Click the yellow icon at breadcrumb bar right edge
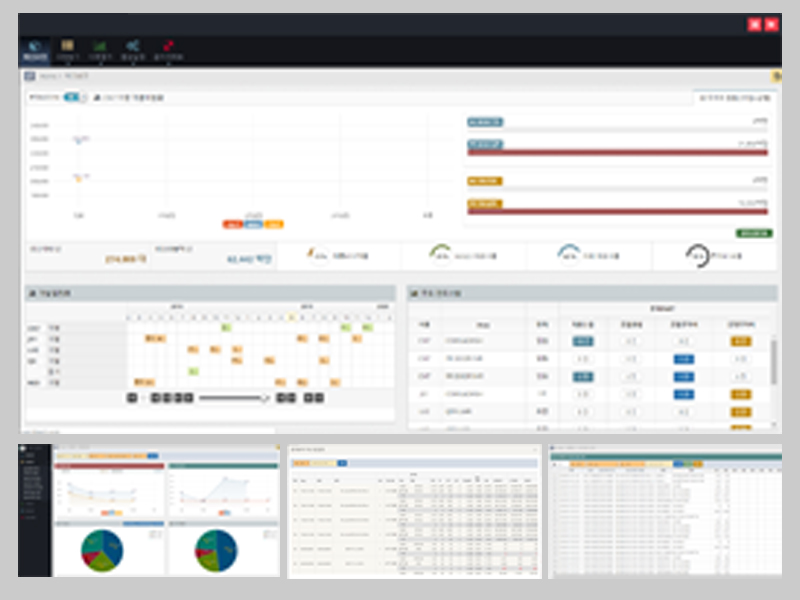The width and height of the screenshot is (800, 600). [776, 76]
